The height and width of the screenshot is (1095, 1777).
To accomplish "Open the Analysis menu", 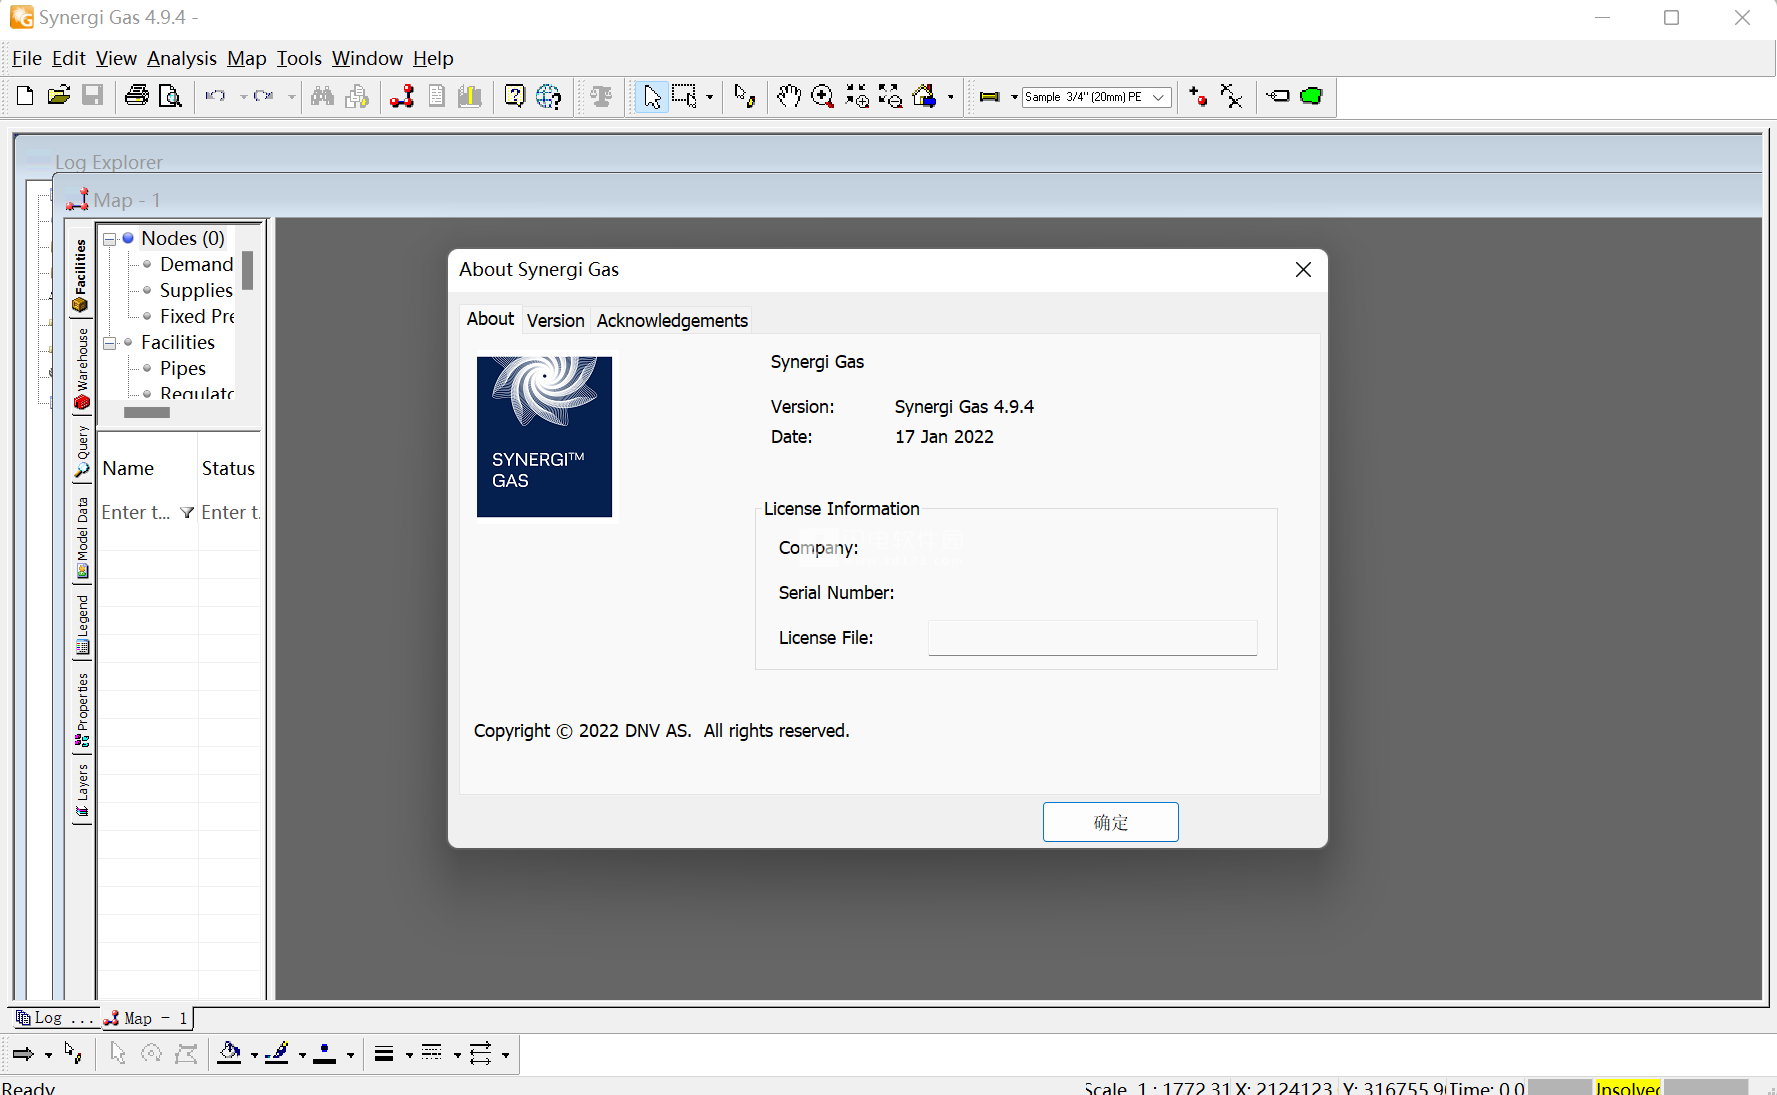I will point(182,58).
